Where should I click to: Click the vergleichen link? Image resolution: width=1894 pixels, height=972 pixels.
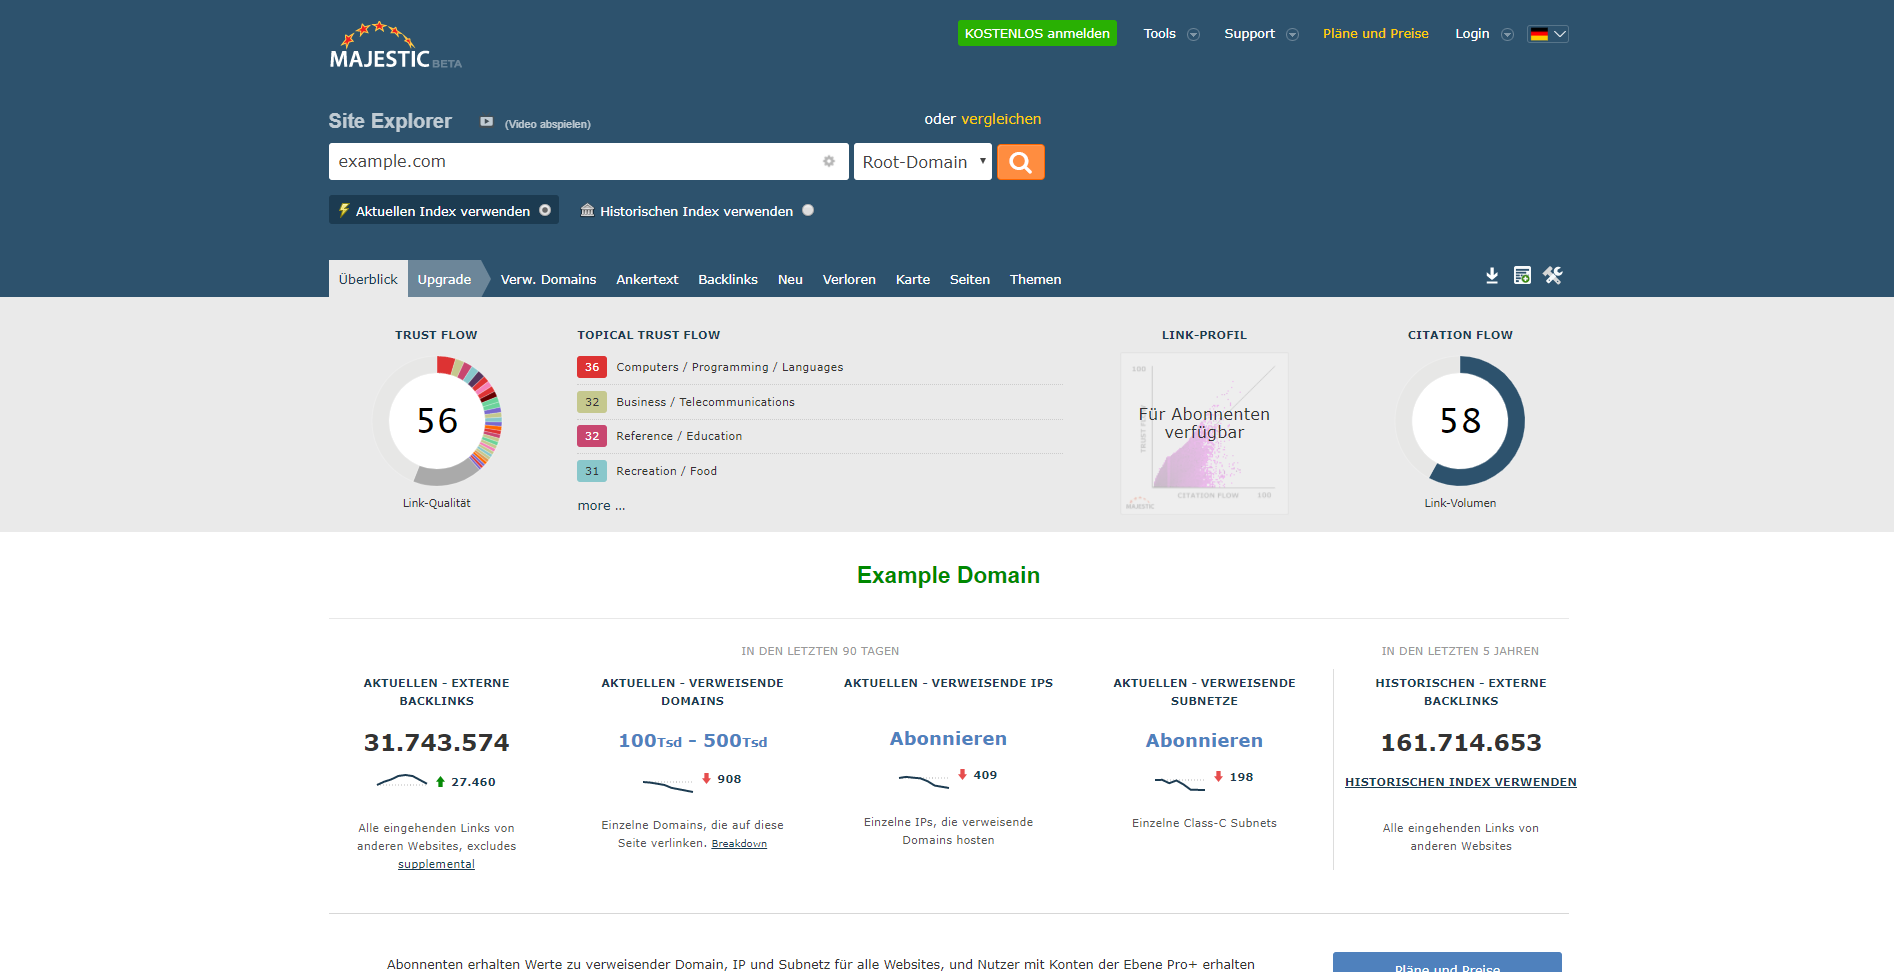pos(1001,119)
